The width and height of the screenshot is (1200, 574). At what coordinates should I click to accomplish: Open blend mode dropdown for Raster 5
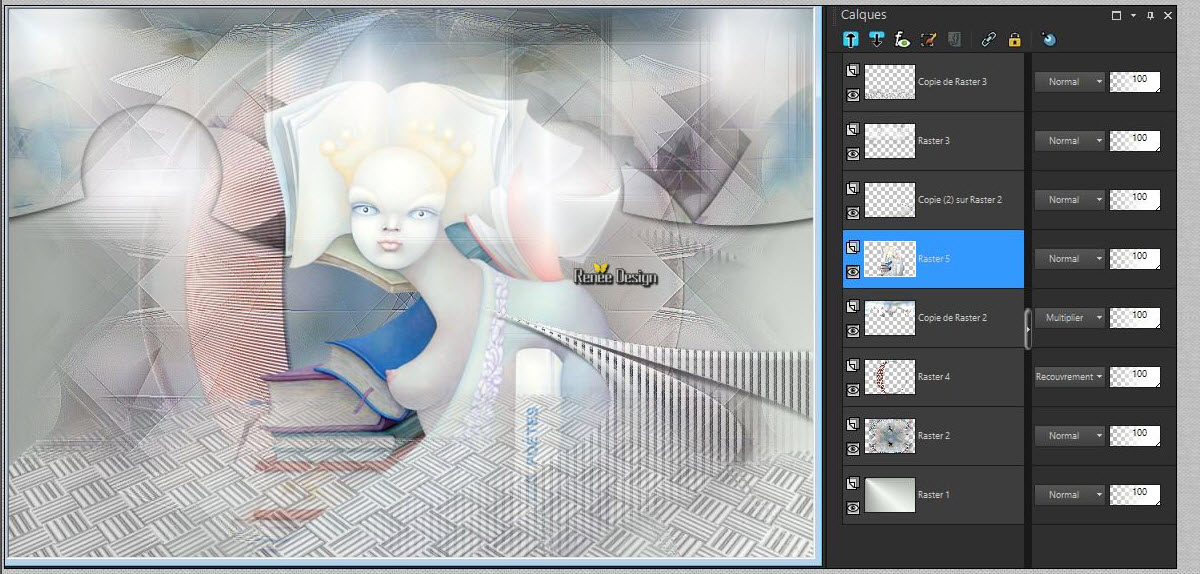(1069, 259)
